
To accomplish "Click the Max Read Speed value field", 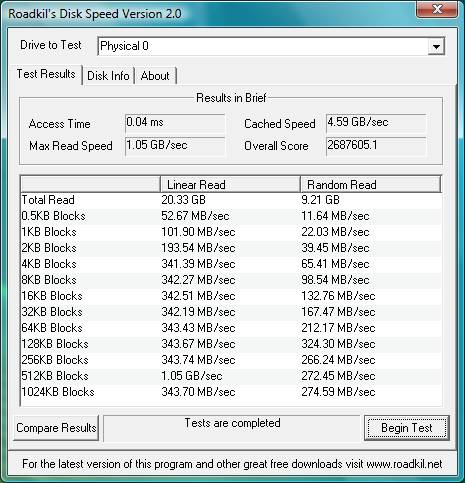I will [175, 146].
